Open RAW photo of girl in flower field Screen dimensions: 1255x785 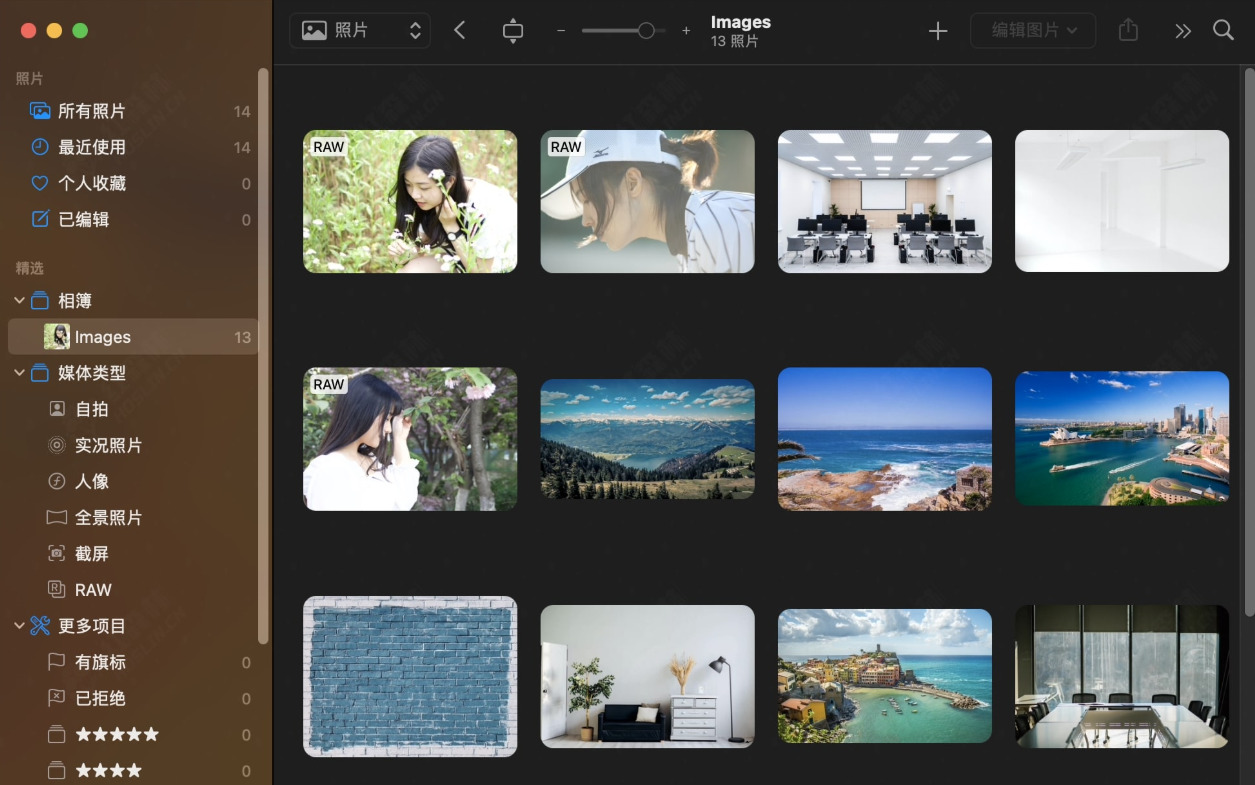410,201
